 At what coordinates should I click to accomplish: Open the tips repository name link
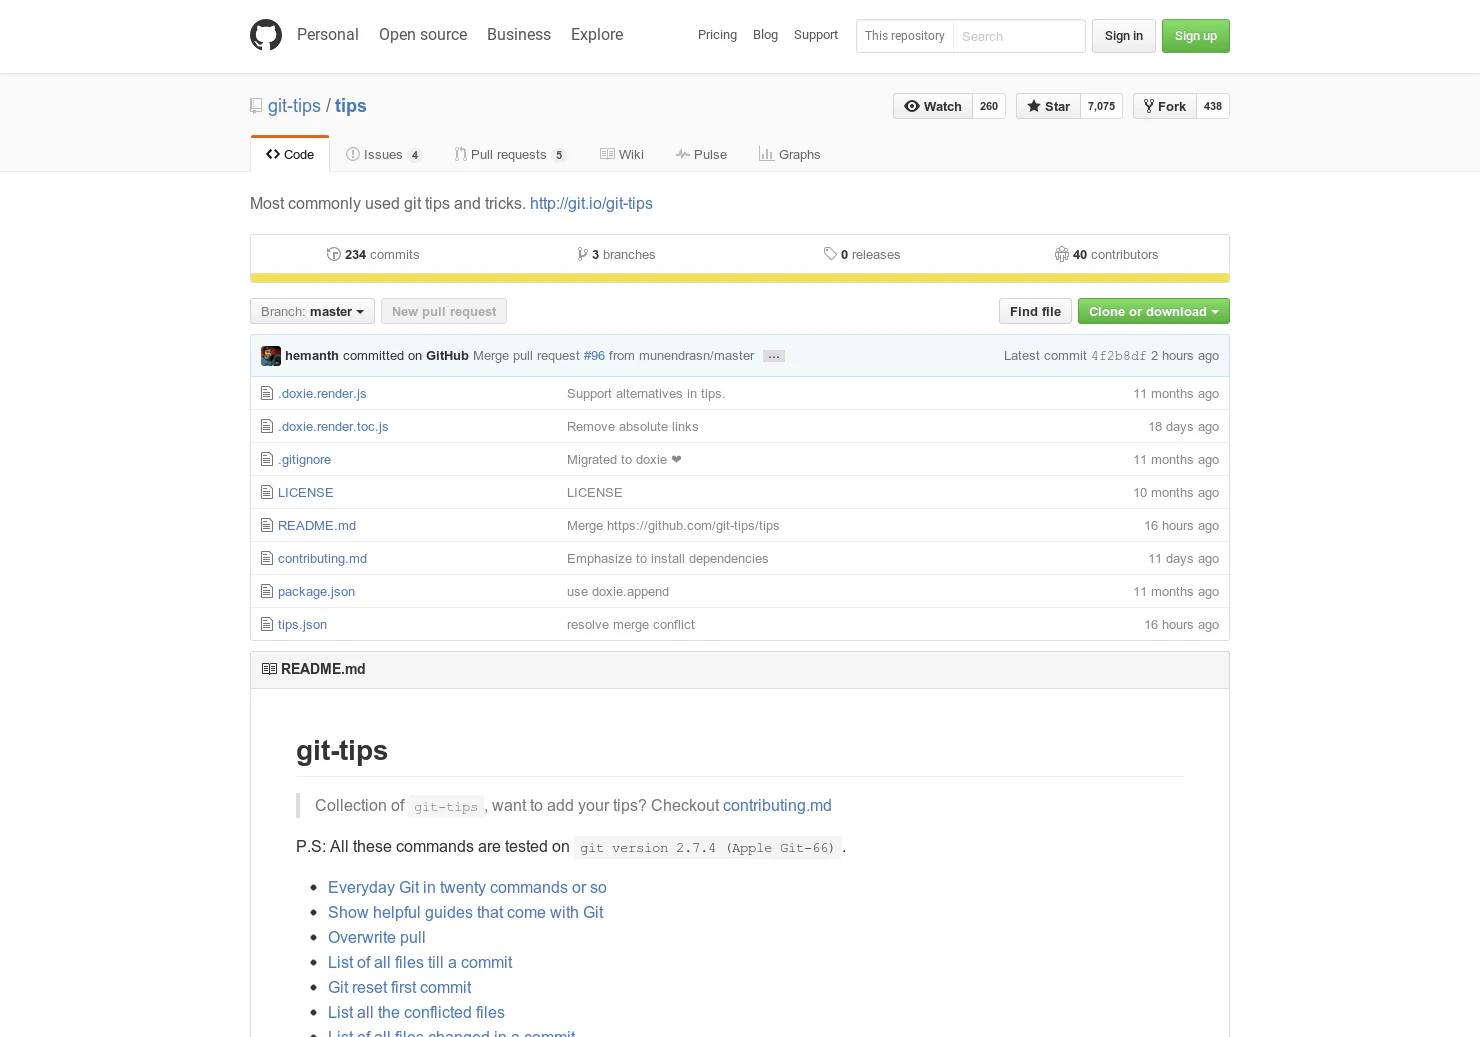[351, 106]
